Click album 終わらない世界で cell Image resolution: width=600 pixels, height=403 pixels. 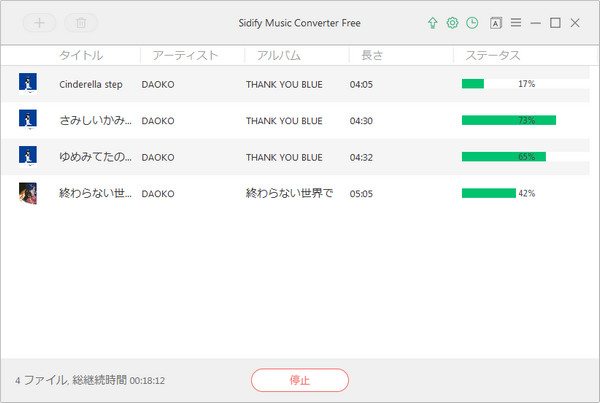[x=289, y=193]
